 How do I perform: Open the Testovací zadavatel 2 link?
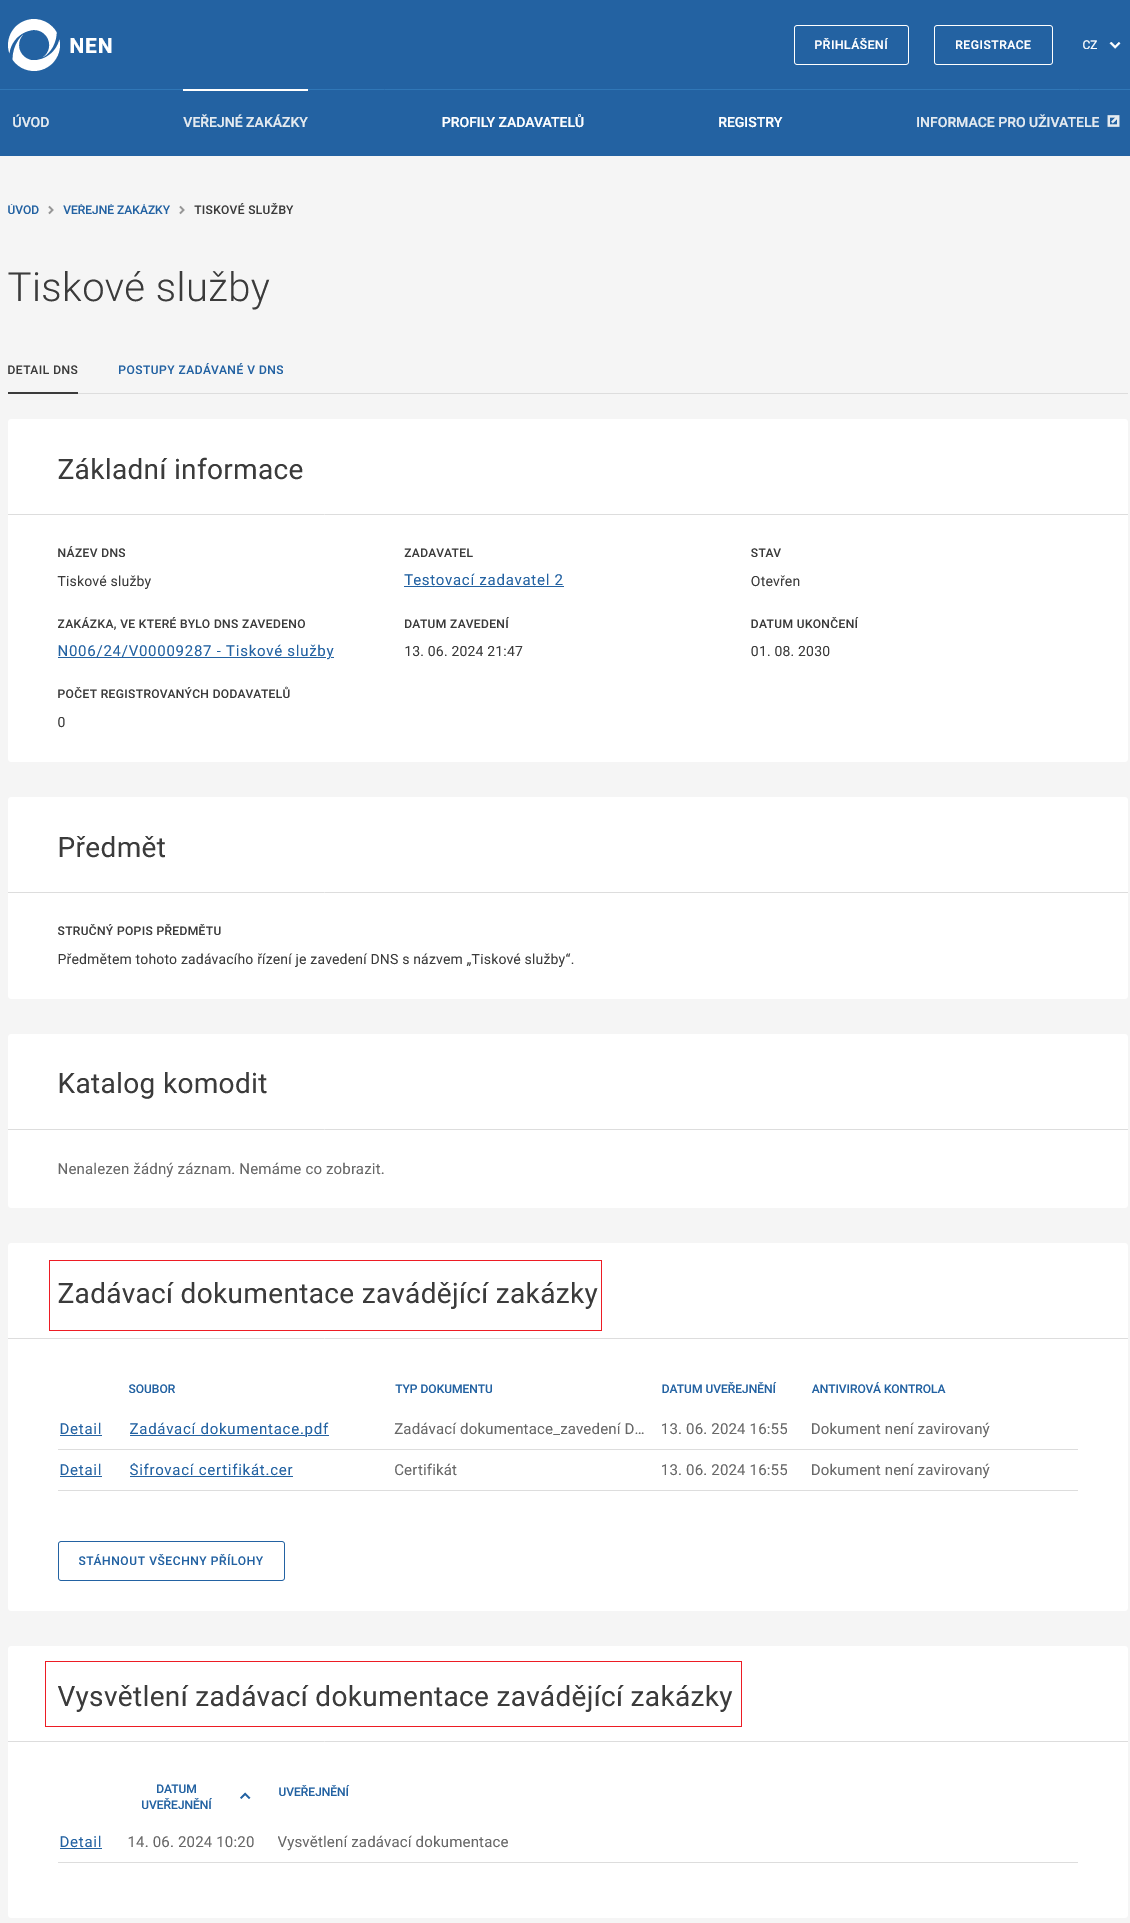point(483,579)
